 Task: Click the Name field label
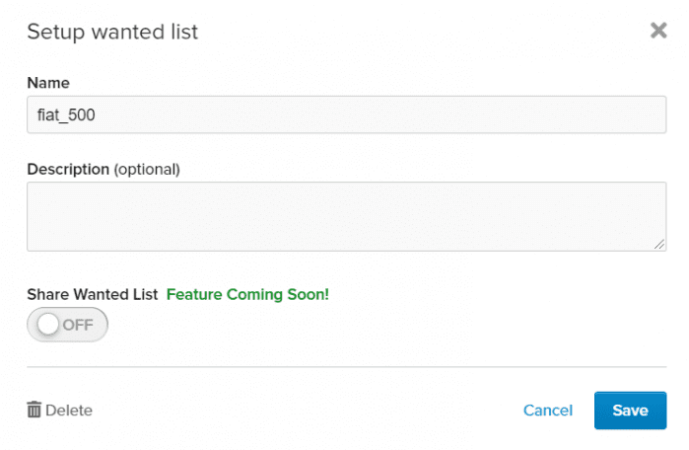[x=48, y=83]
